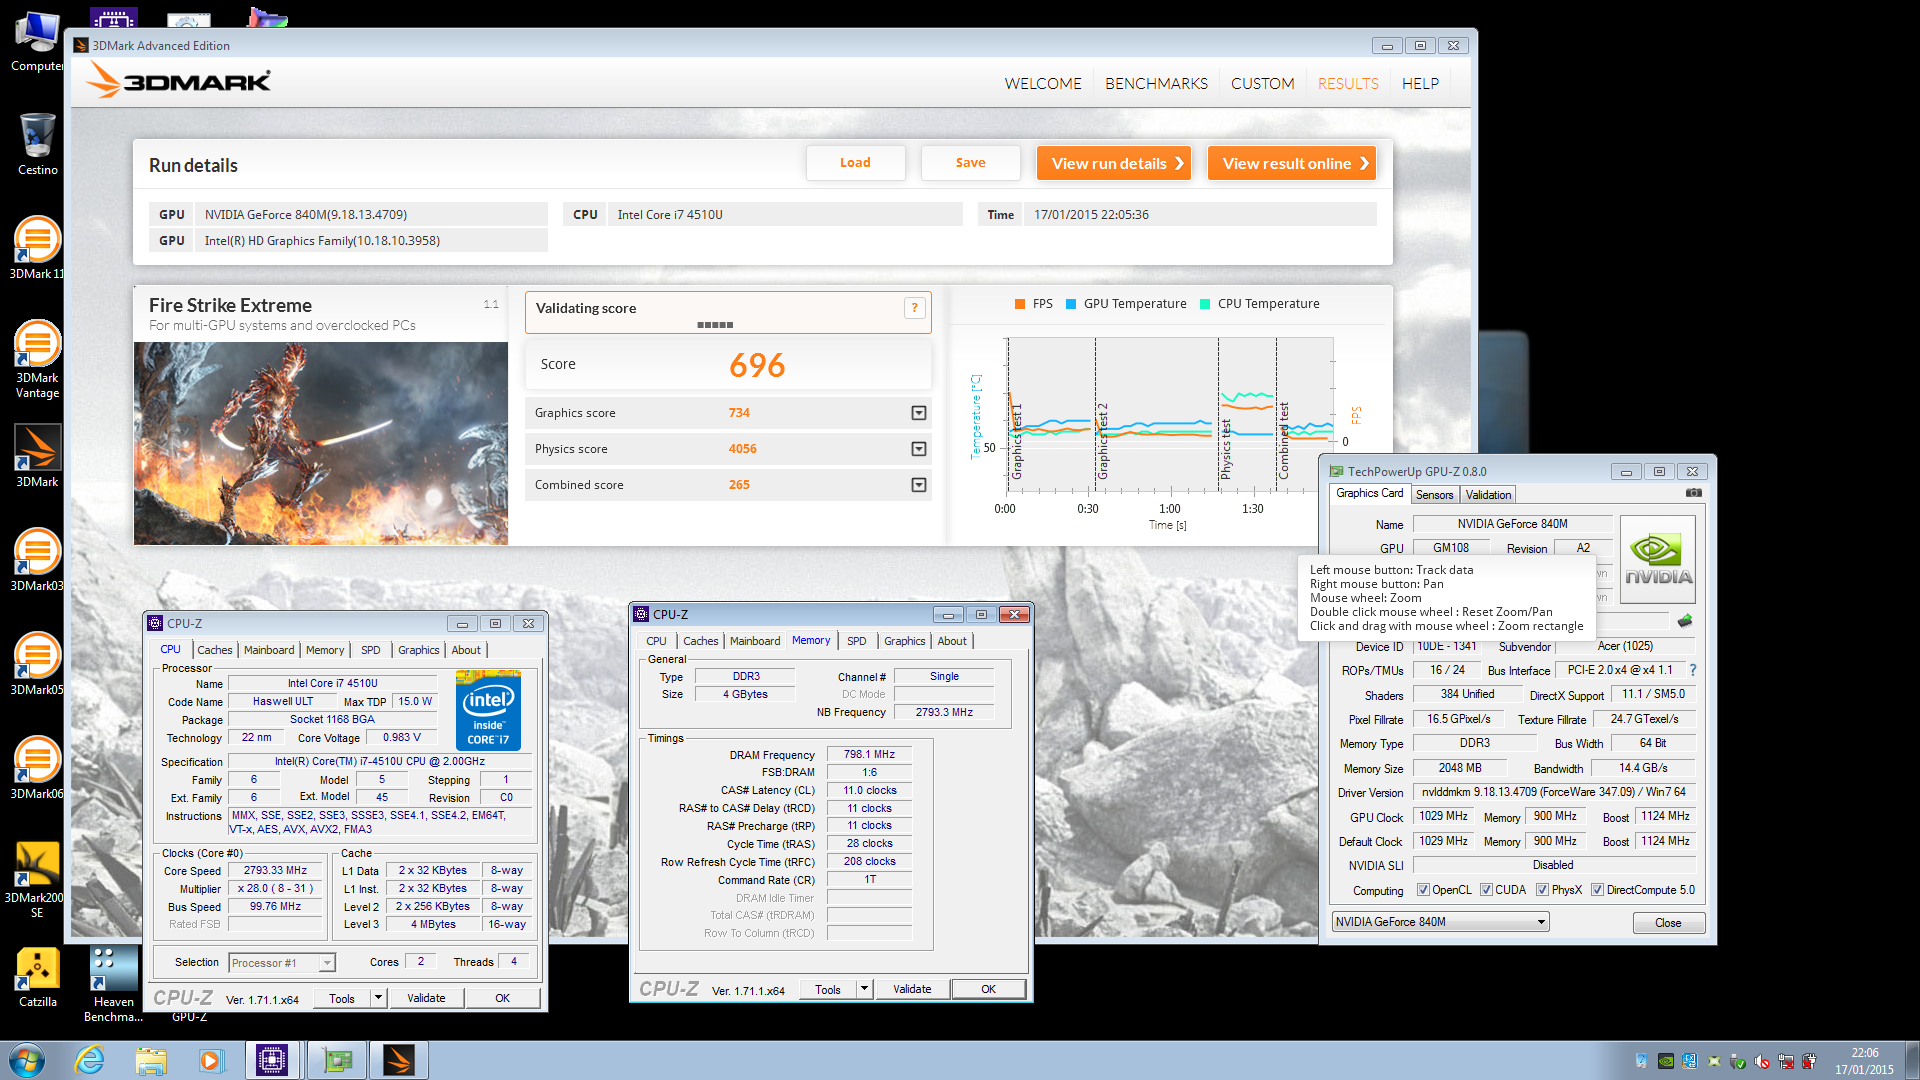Click the Close button in GPU-Z
Image resolution: width=1920 pixels, height=1080 pixels.
click(x=1668, y=923)
